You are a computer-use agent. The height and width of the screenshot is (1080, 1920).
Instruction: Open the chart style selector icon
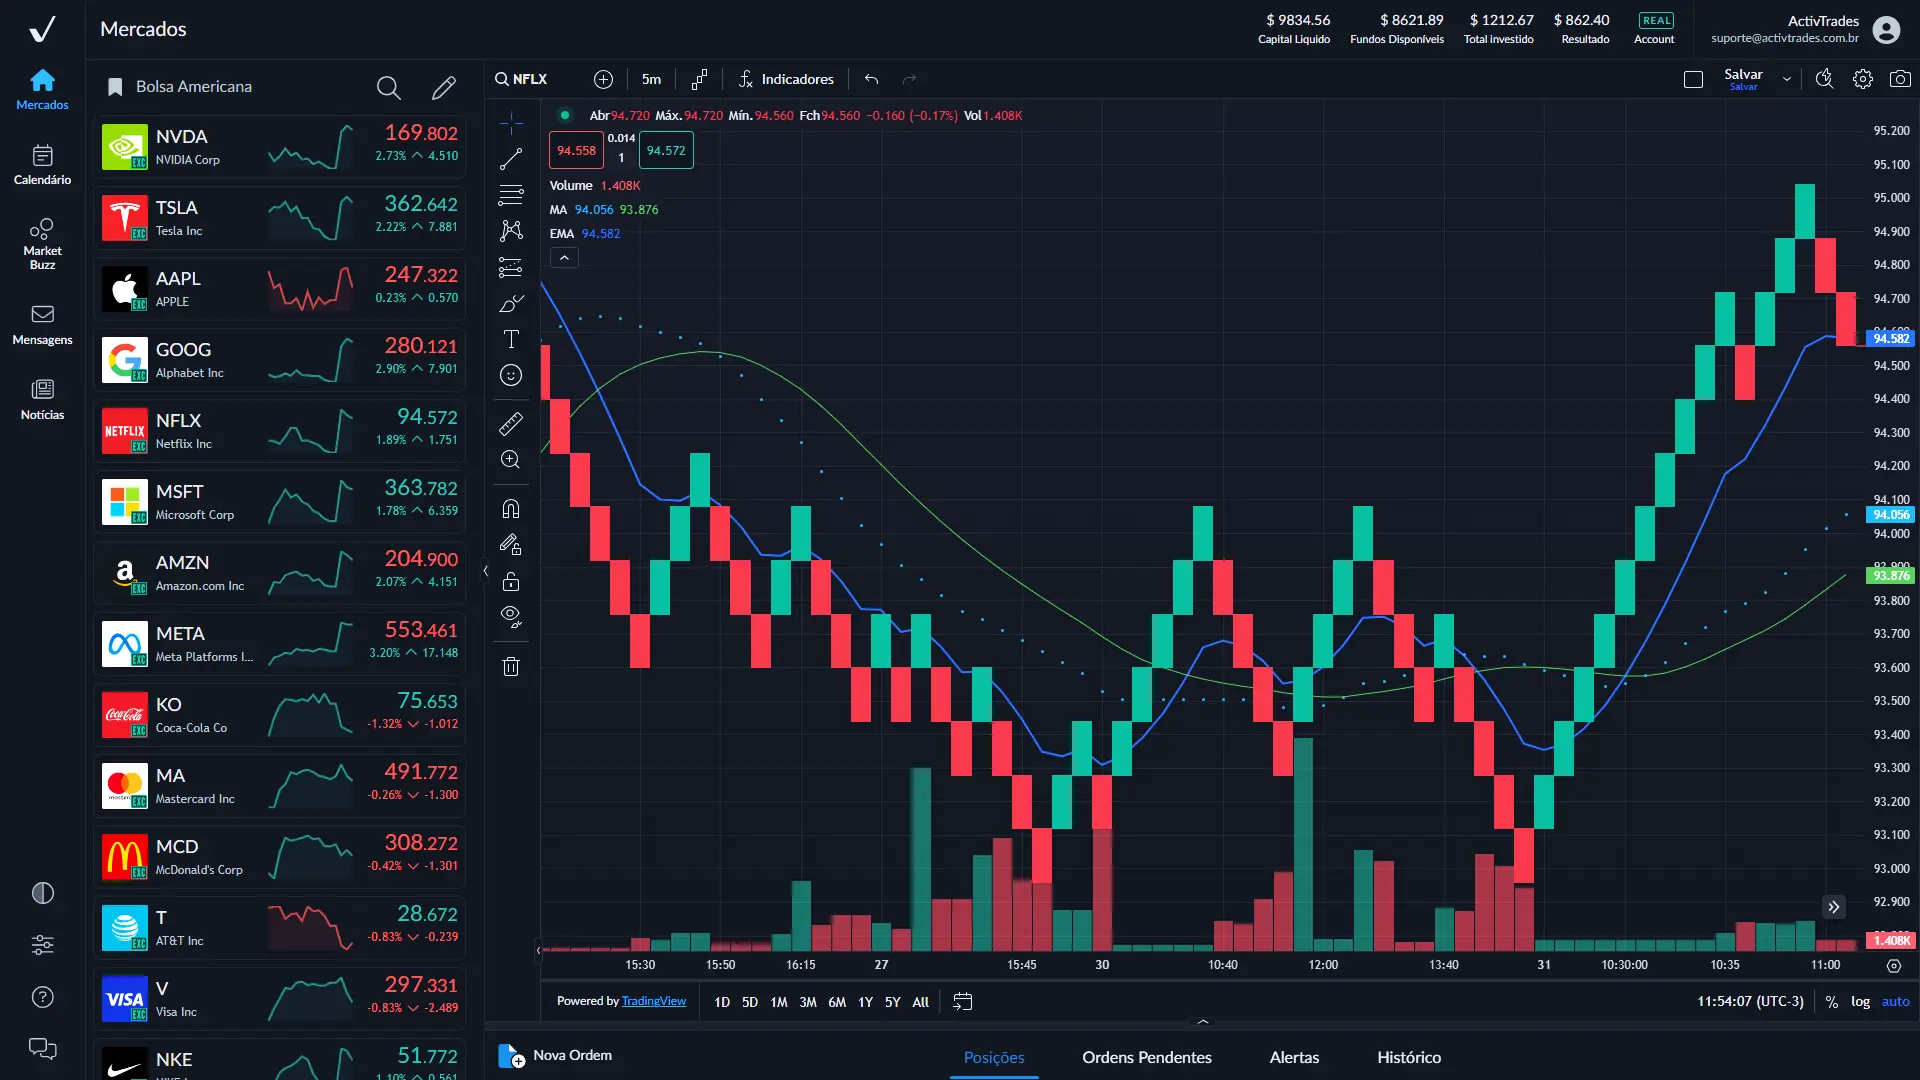(x=699, y=79)
